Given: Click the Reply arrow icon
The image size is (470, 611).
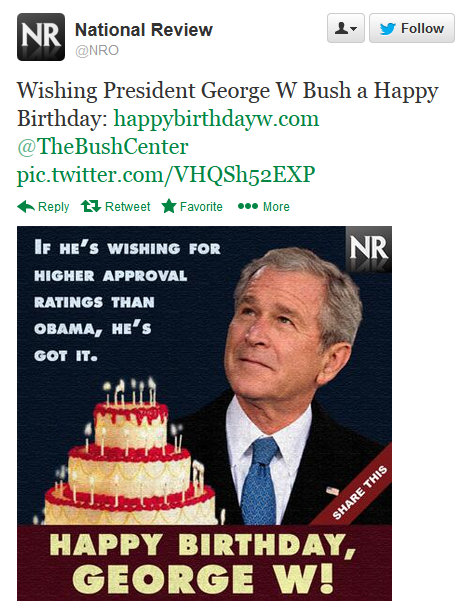Looking at the screenshot, I should click(x=26, y=206).
